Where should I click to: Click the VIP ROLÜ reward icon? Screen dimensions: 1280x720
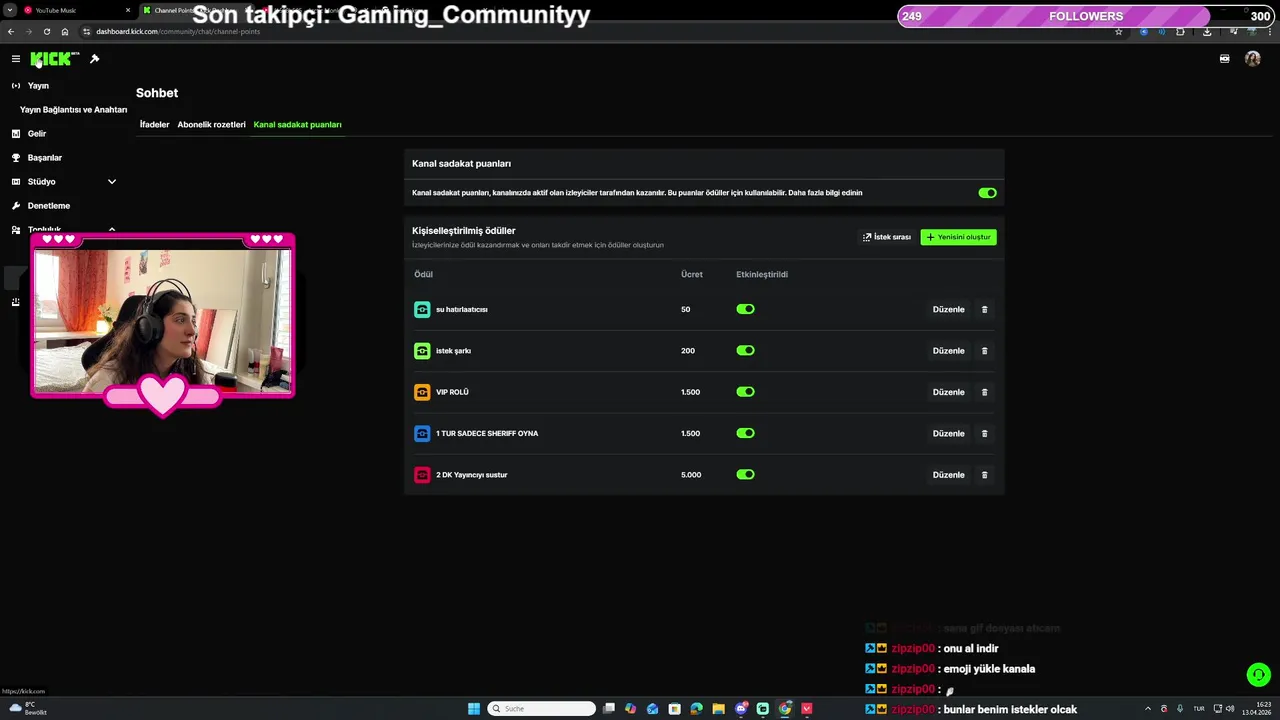coord(422,392)
